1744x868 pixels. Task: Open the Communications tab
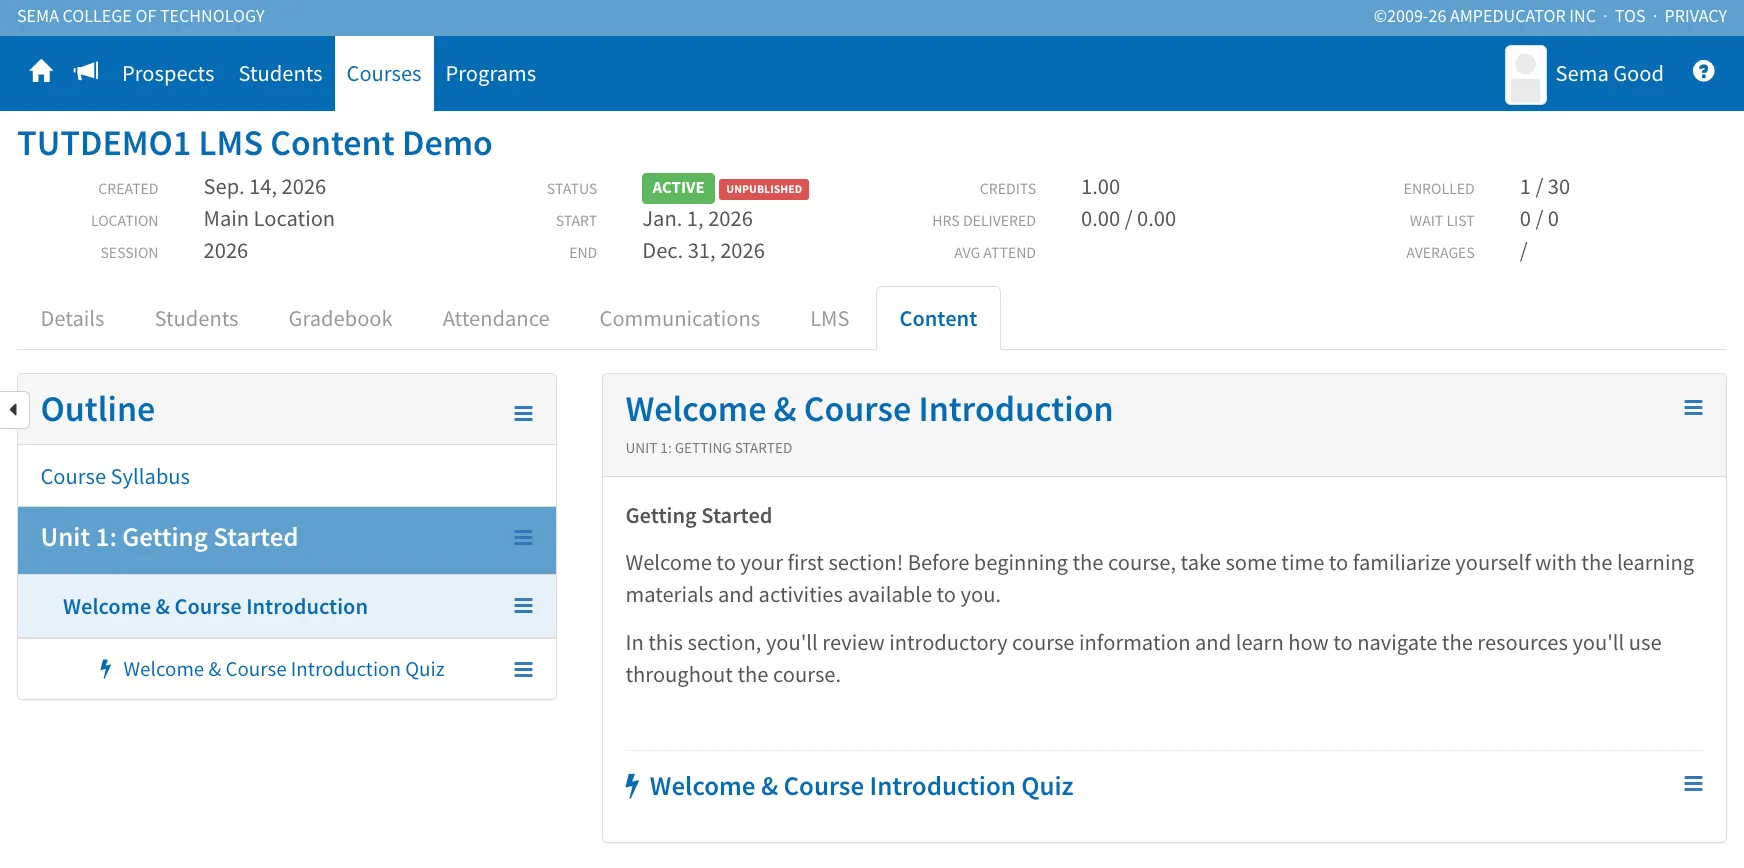click(x=680, y=319)
